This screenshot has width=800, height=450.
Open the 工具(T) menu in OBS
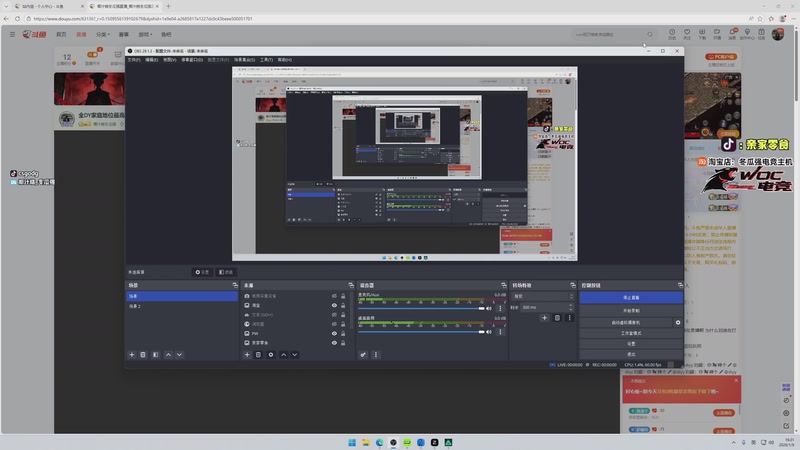[x=266, y=60]
